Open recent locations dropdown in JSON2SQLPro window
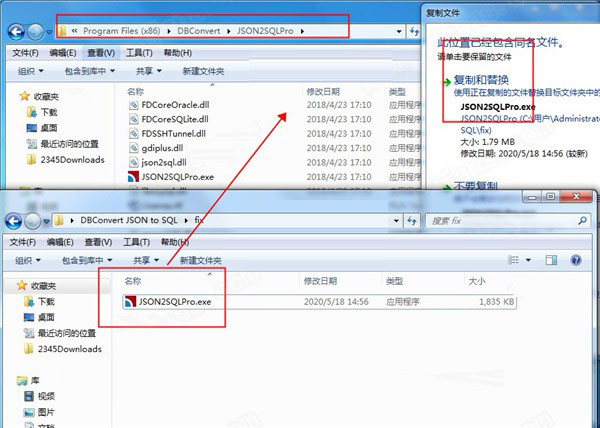Image resolution: width=600 pixels, height=428 pixels. coord(49,33)
